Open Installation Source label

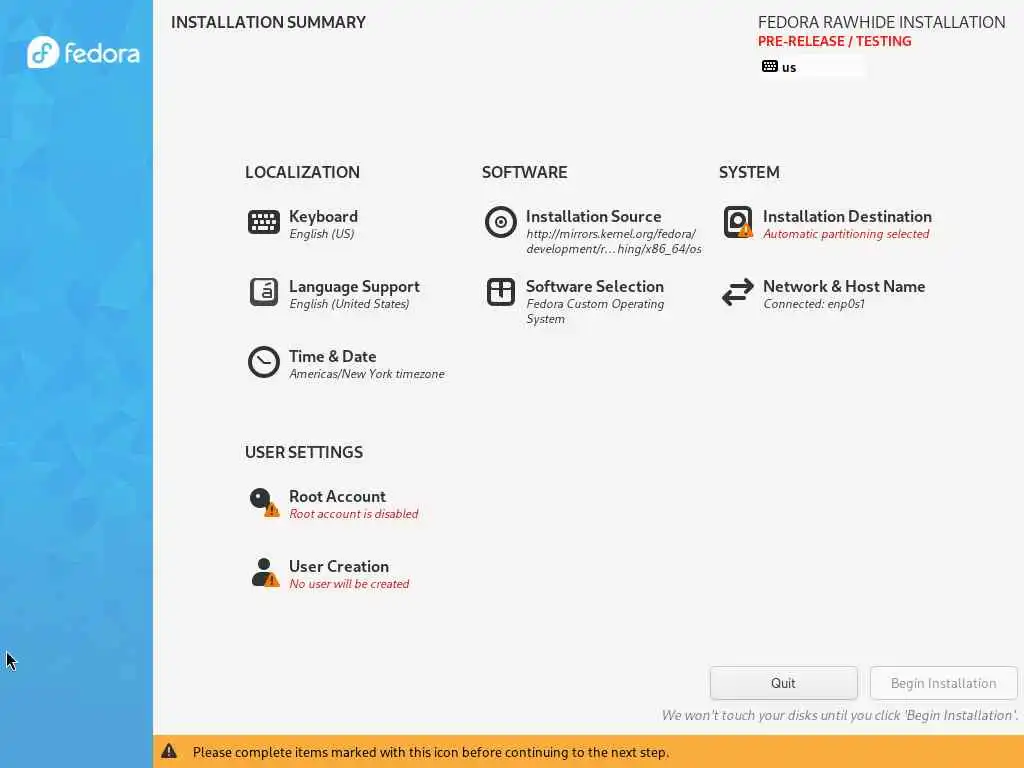tap(594, 216)
